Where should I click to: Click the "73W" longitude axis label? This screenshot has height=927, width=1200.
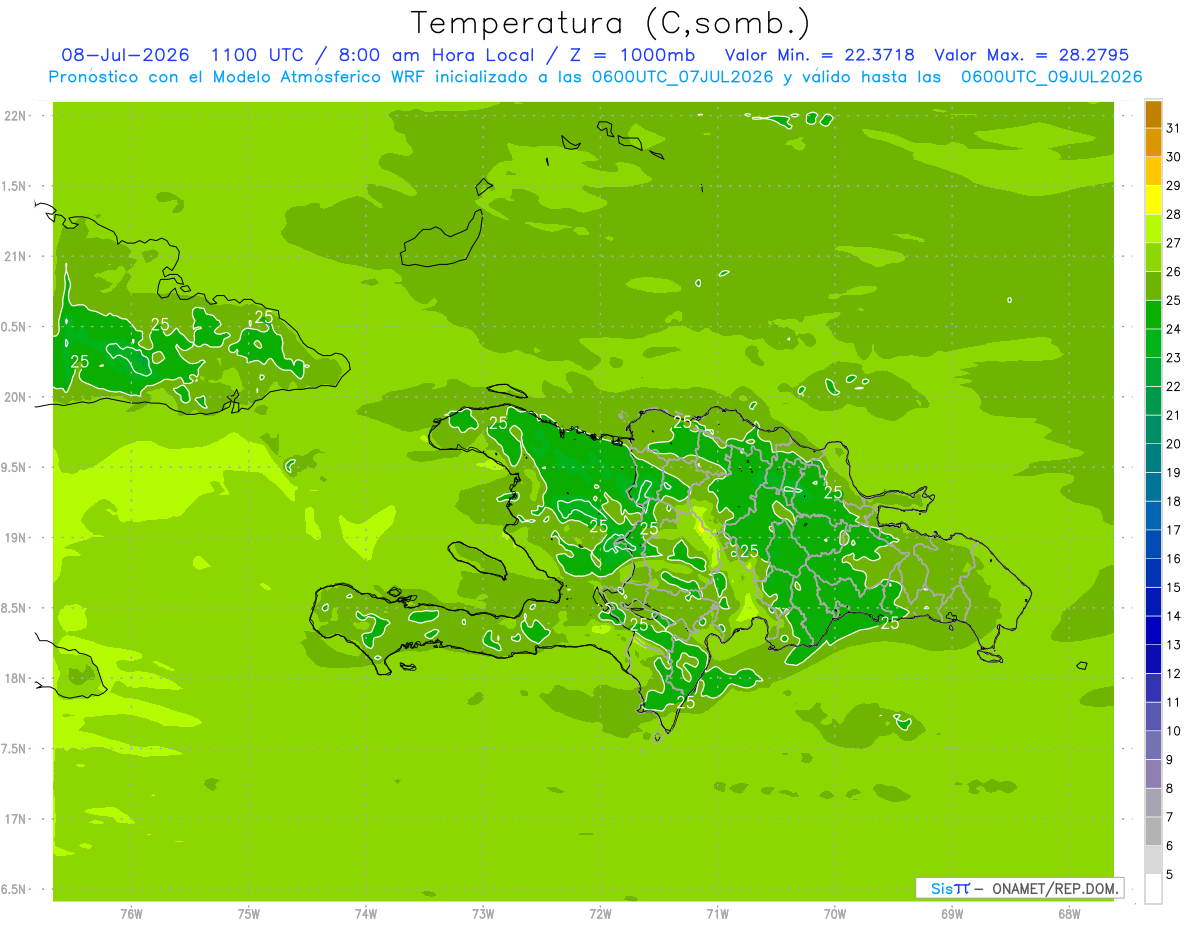click(x=483, y=914)
